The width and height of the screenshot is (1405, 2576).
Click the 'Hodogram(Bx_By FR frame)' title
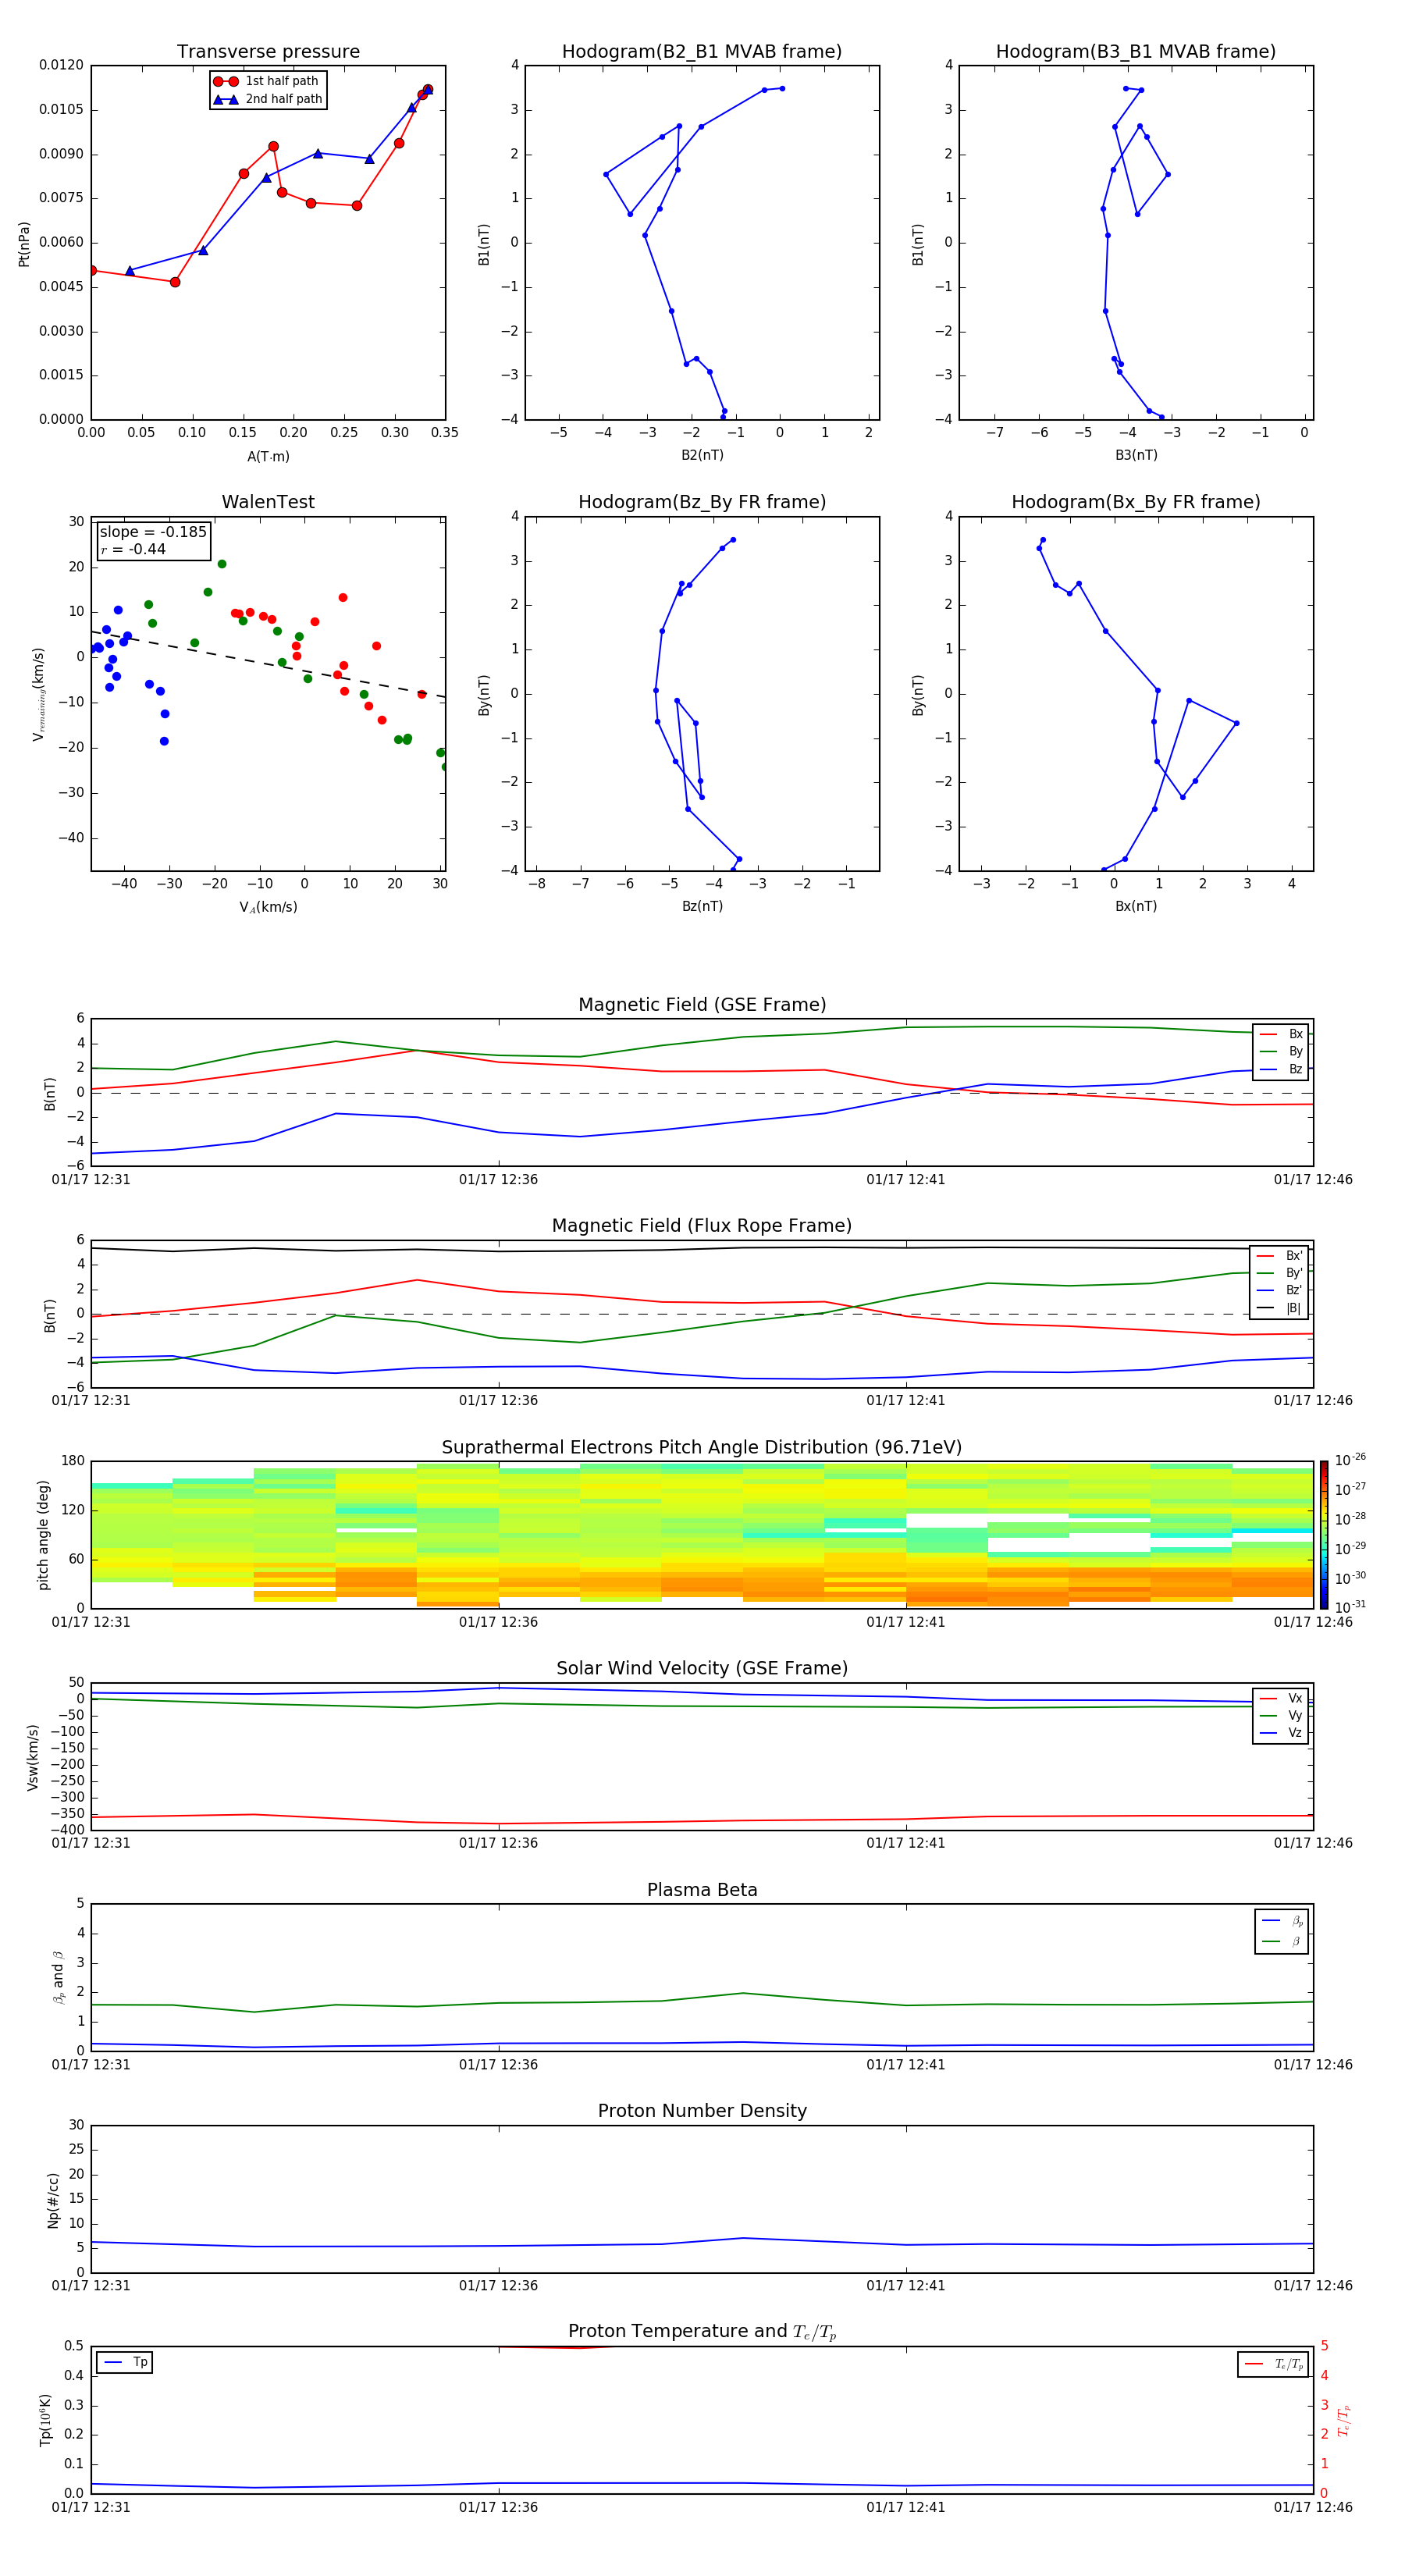pos(1136,502)
